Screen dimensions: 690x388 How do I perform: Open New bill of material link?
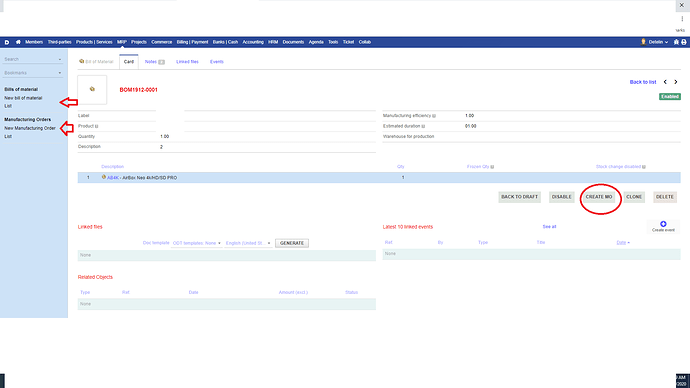pos(23,98)
